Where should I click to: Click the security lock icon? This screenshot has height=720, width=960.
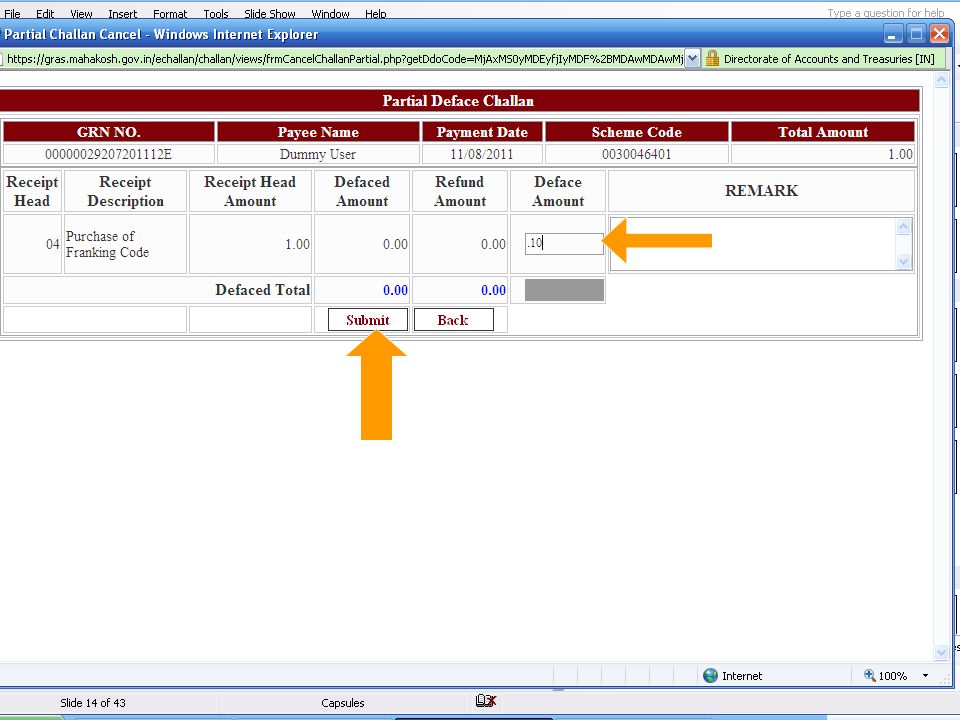click(711, 59)
